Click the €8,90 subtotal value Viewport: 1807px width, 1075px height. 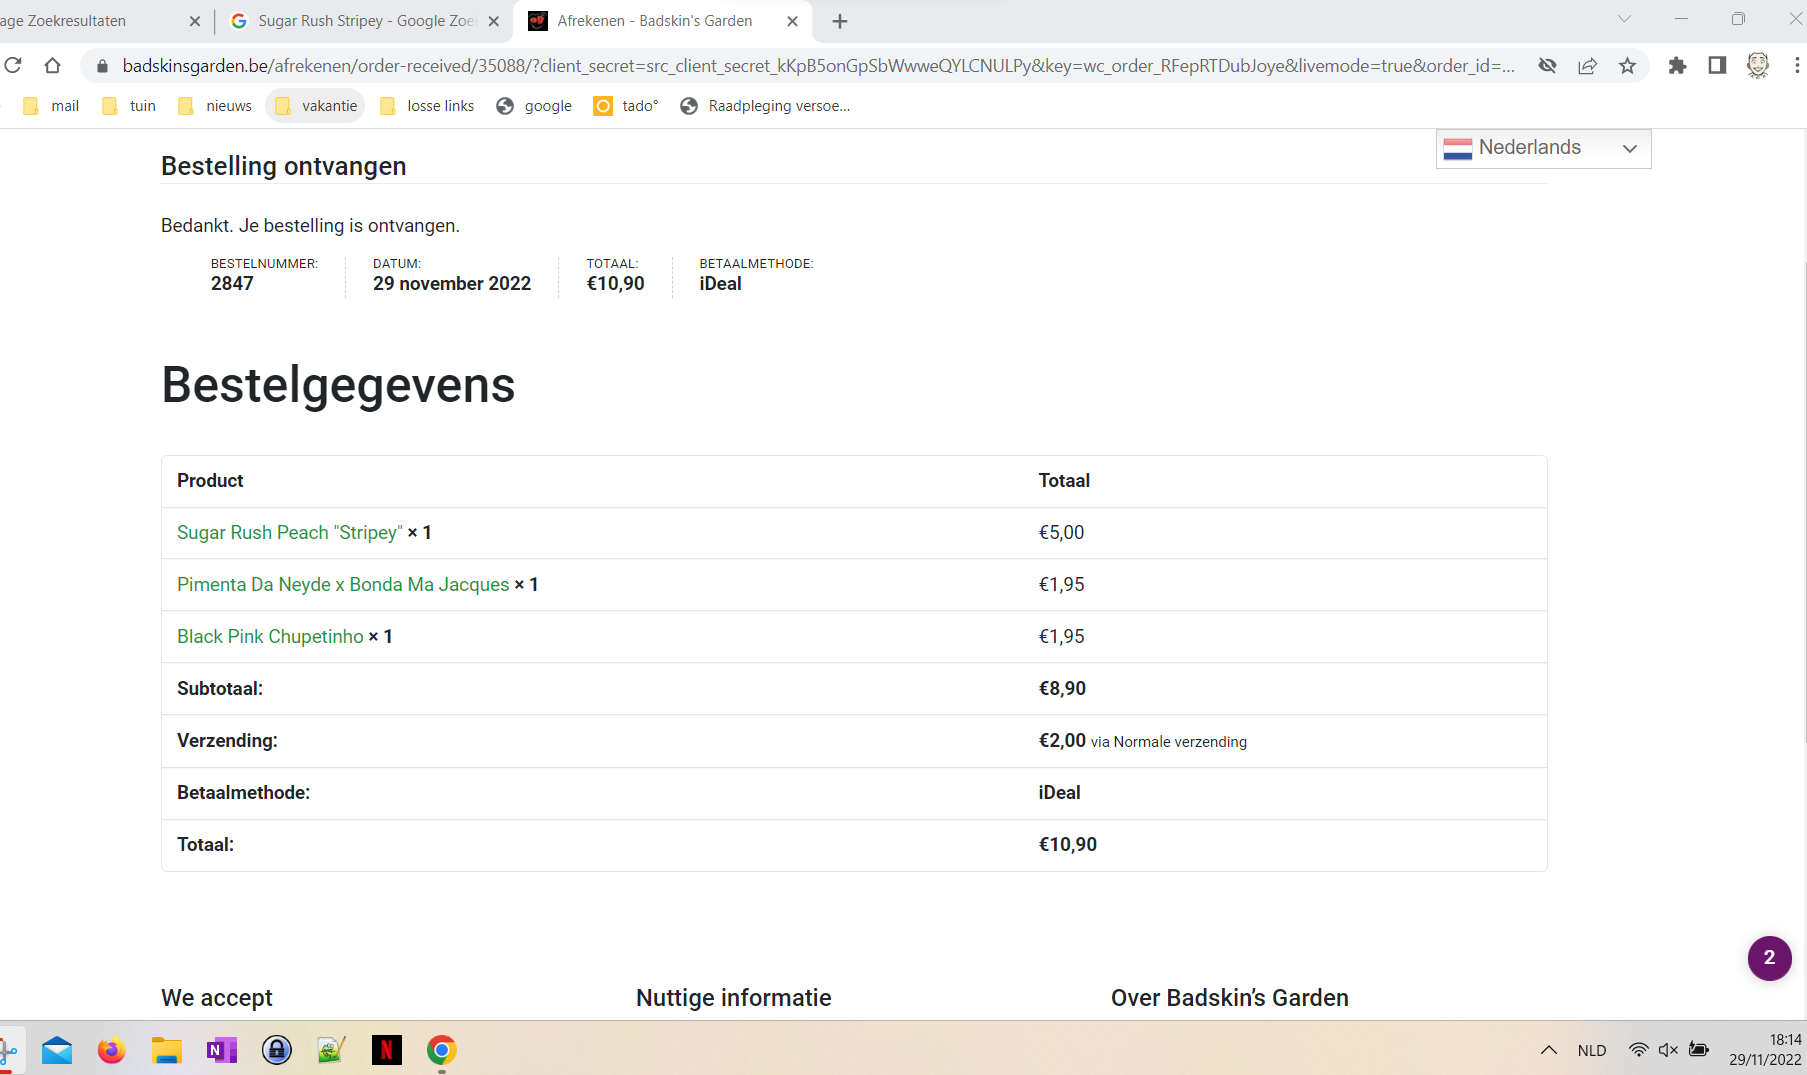coord(1062,689)
